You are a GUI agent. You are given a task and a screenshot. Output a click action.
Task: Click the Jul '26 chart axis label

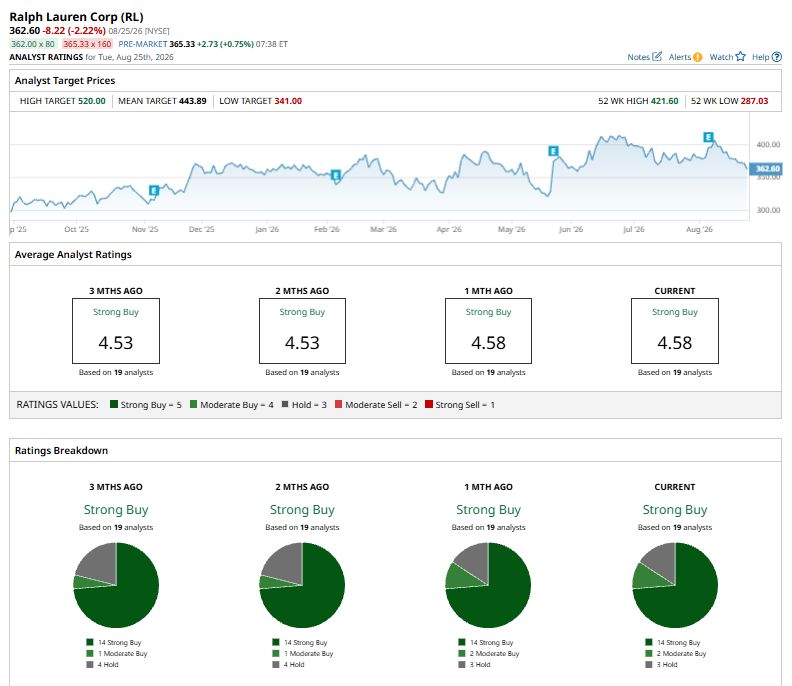click(633, 229)
